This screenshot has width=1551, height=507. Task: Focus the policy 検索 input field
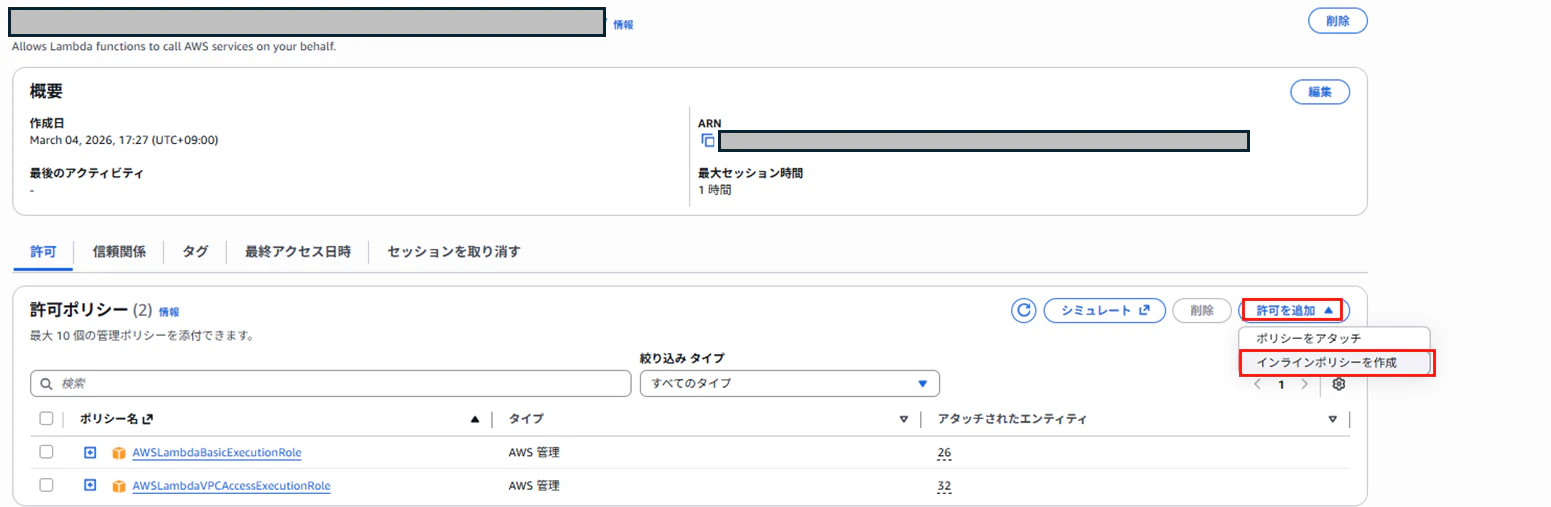330,384
